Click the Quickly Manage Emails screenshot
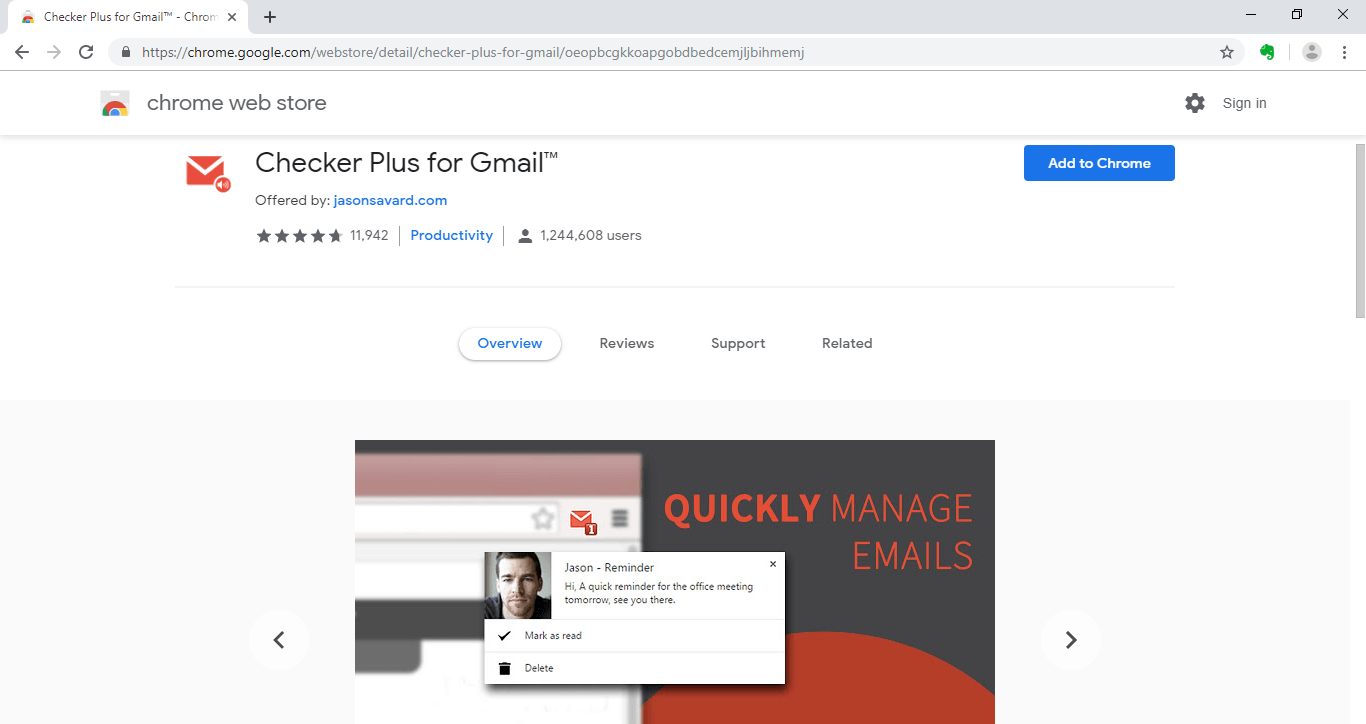Viewport: 1366px width, 724px height. pos(675,582)
